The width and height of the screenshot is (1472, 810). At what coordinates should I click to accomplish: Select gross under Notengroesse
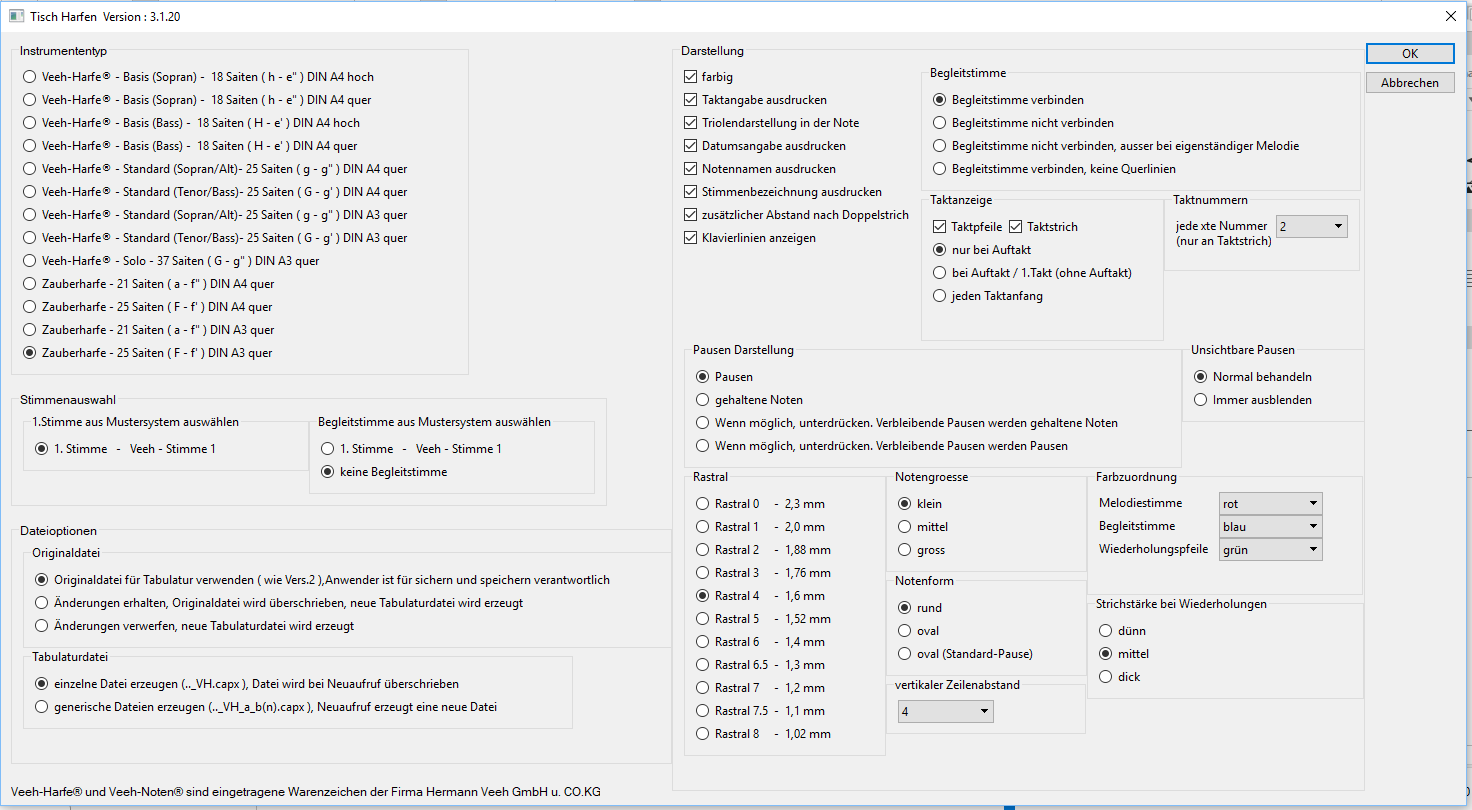[905, 550]
